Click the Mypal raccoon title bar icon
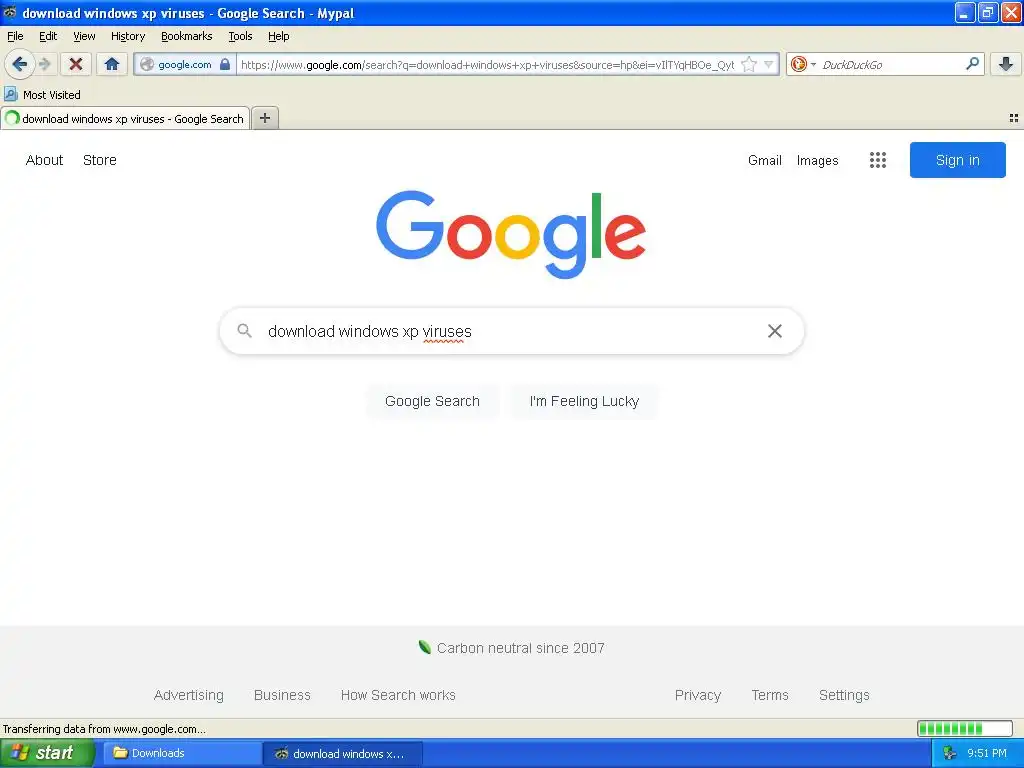This screenshot has height=768, width=1024. [10, 12]
